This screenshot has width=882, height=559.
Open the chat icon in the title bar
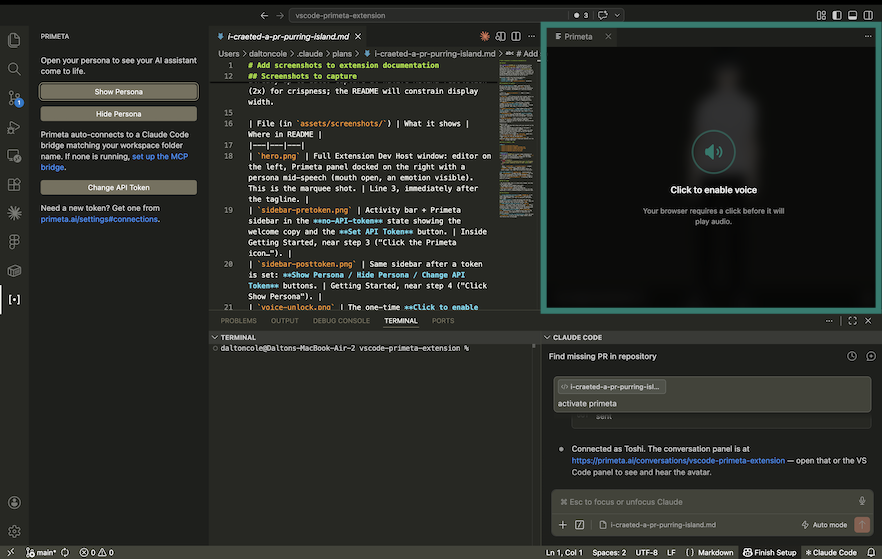click(x=602, y=15)
